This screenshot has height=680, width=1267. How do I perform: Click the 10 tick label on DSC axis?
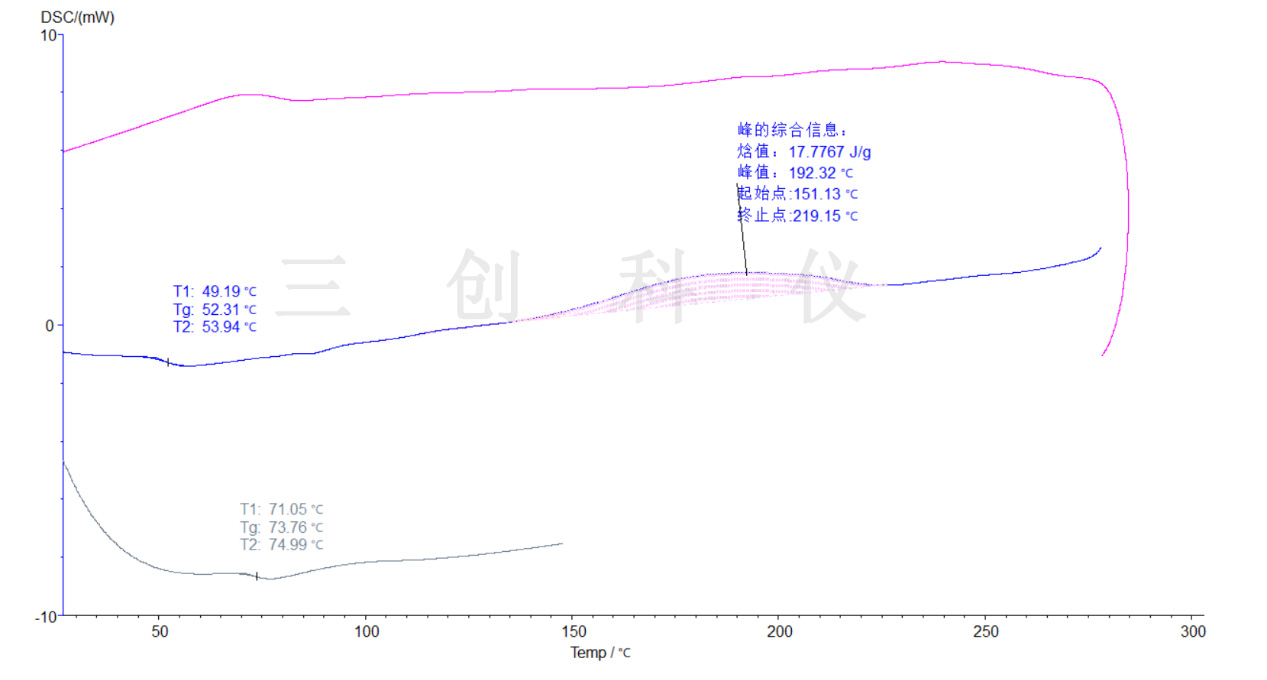[48, 36]
